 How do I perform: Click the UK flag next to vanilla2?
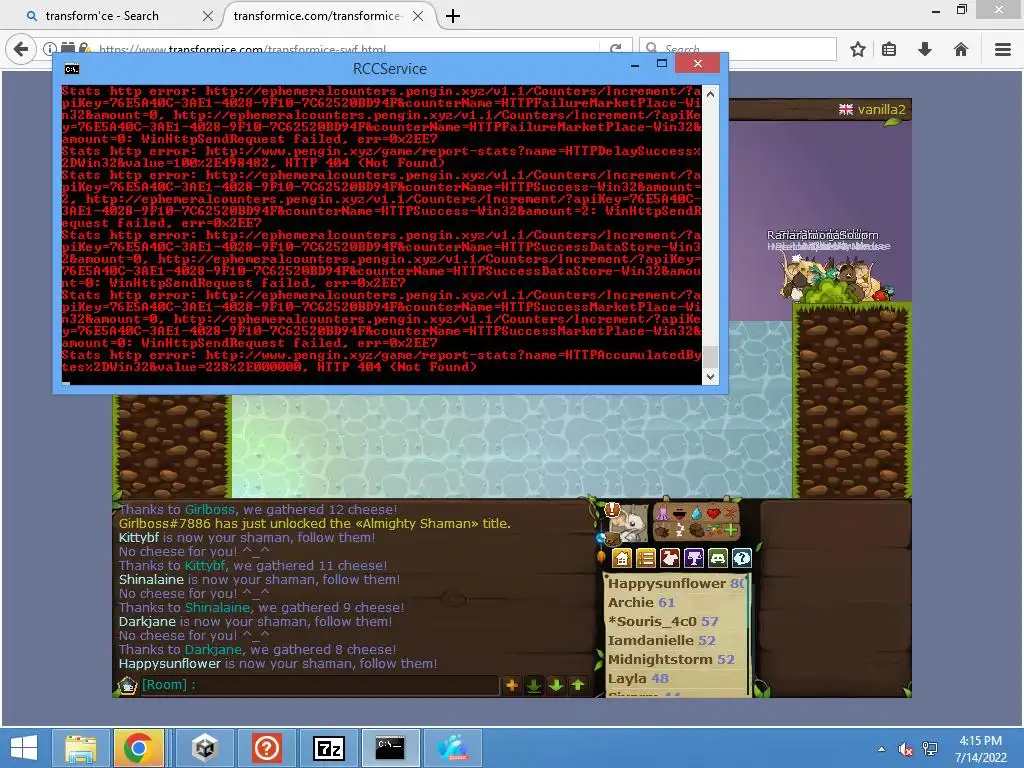(x=846, y=110)
